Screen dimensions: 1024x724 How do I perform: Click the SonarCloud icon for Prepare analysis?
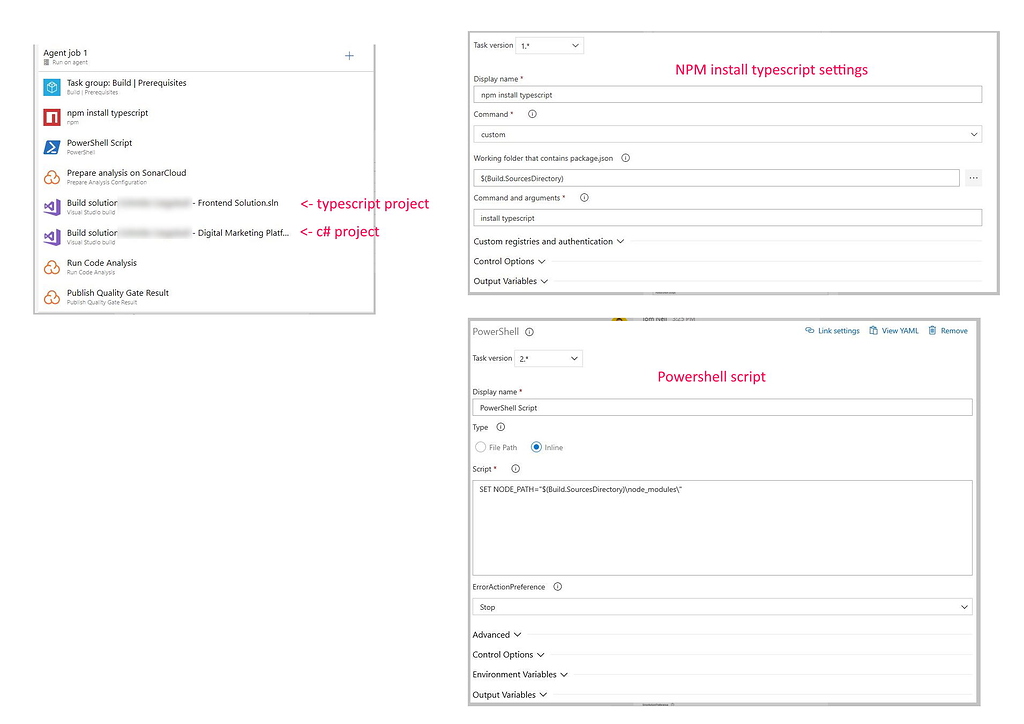point(52,177)
